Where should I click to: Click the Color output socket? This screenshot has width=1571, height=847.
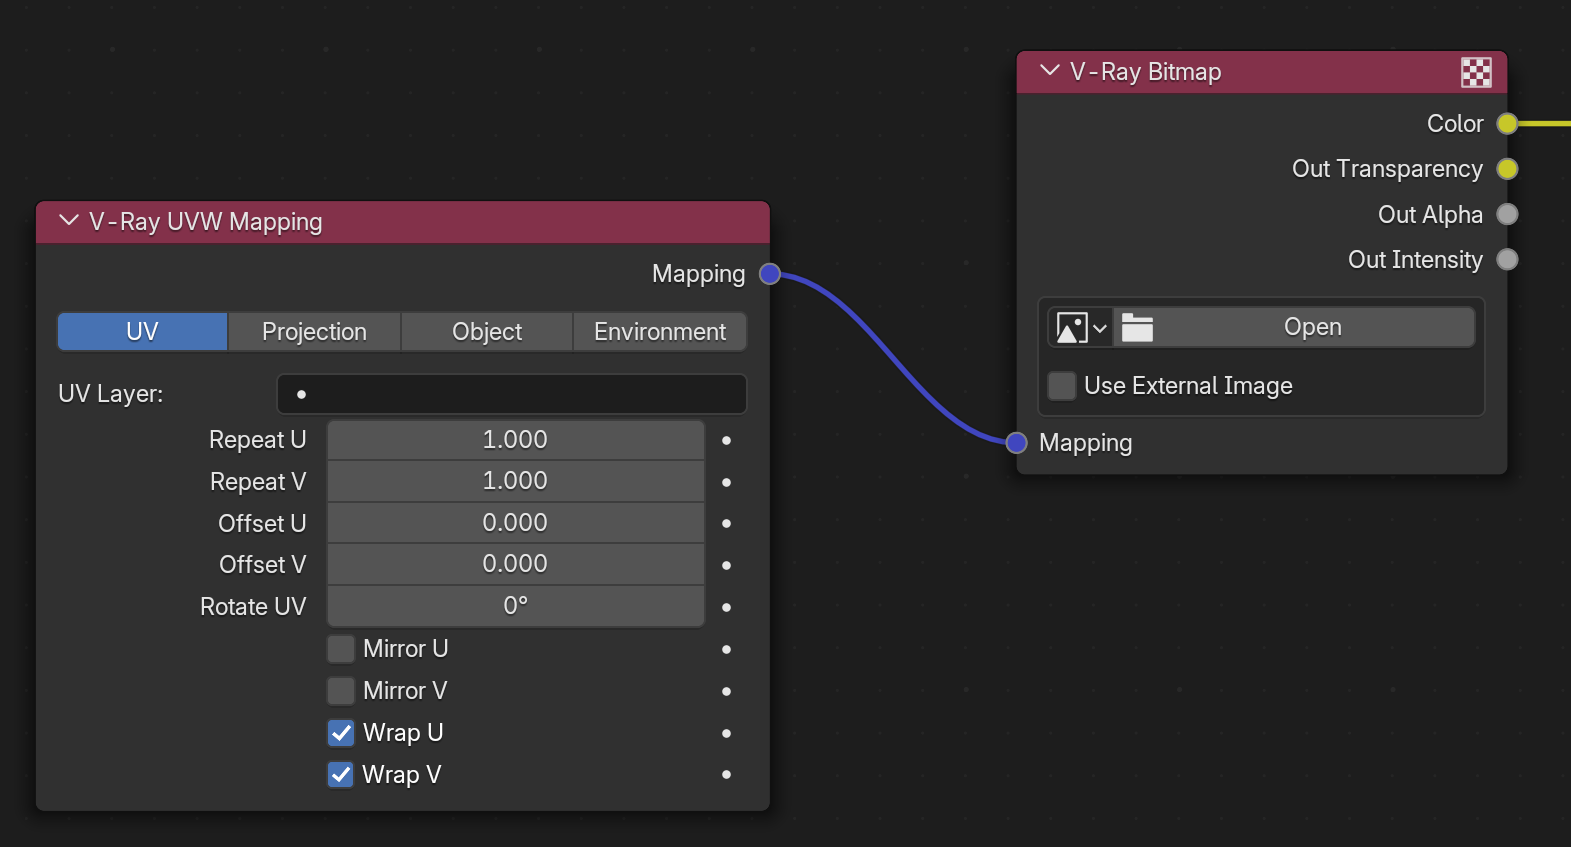[1507, 124]
